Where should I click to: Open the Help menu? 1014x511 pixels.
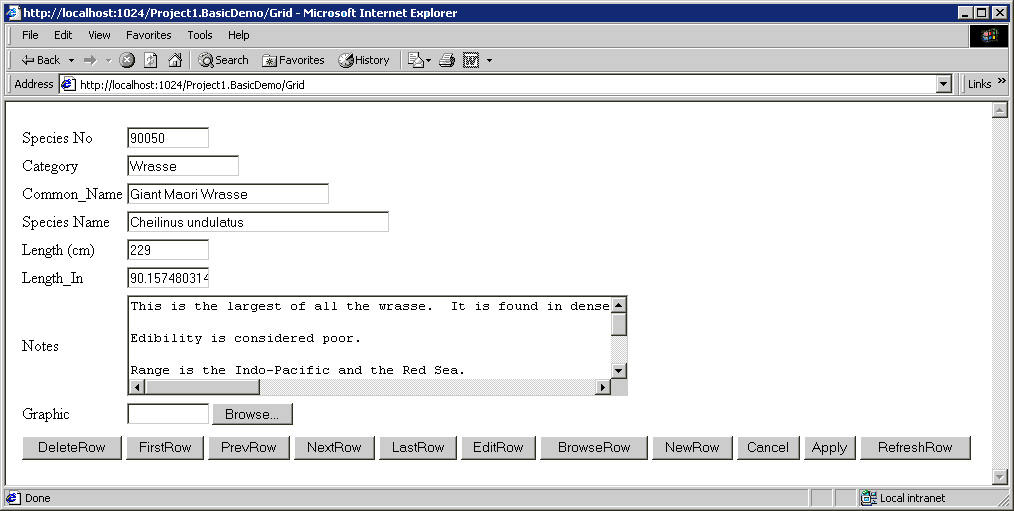[x=238, y=35]
